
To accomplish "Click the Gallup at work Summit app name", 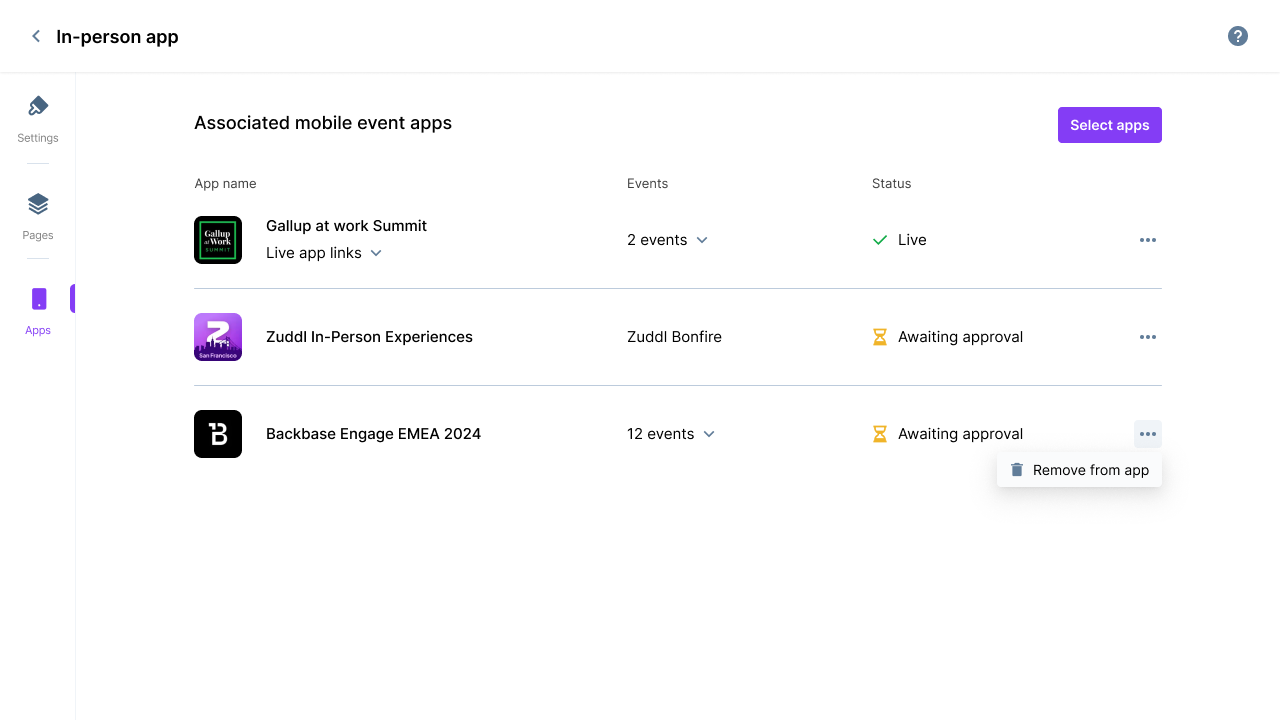I will 346,226.
